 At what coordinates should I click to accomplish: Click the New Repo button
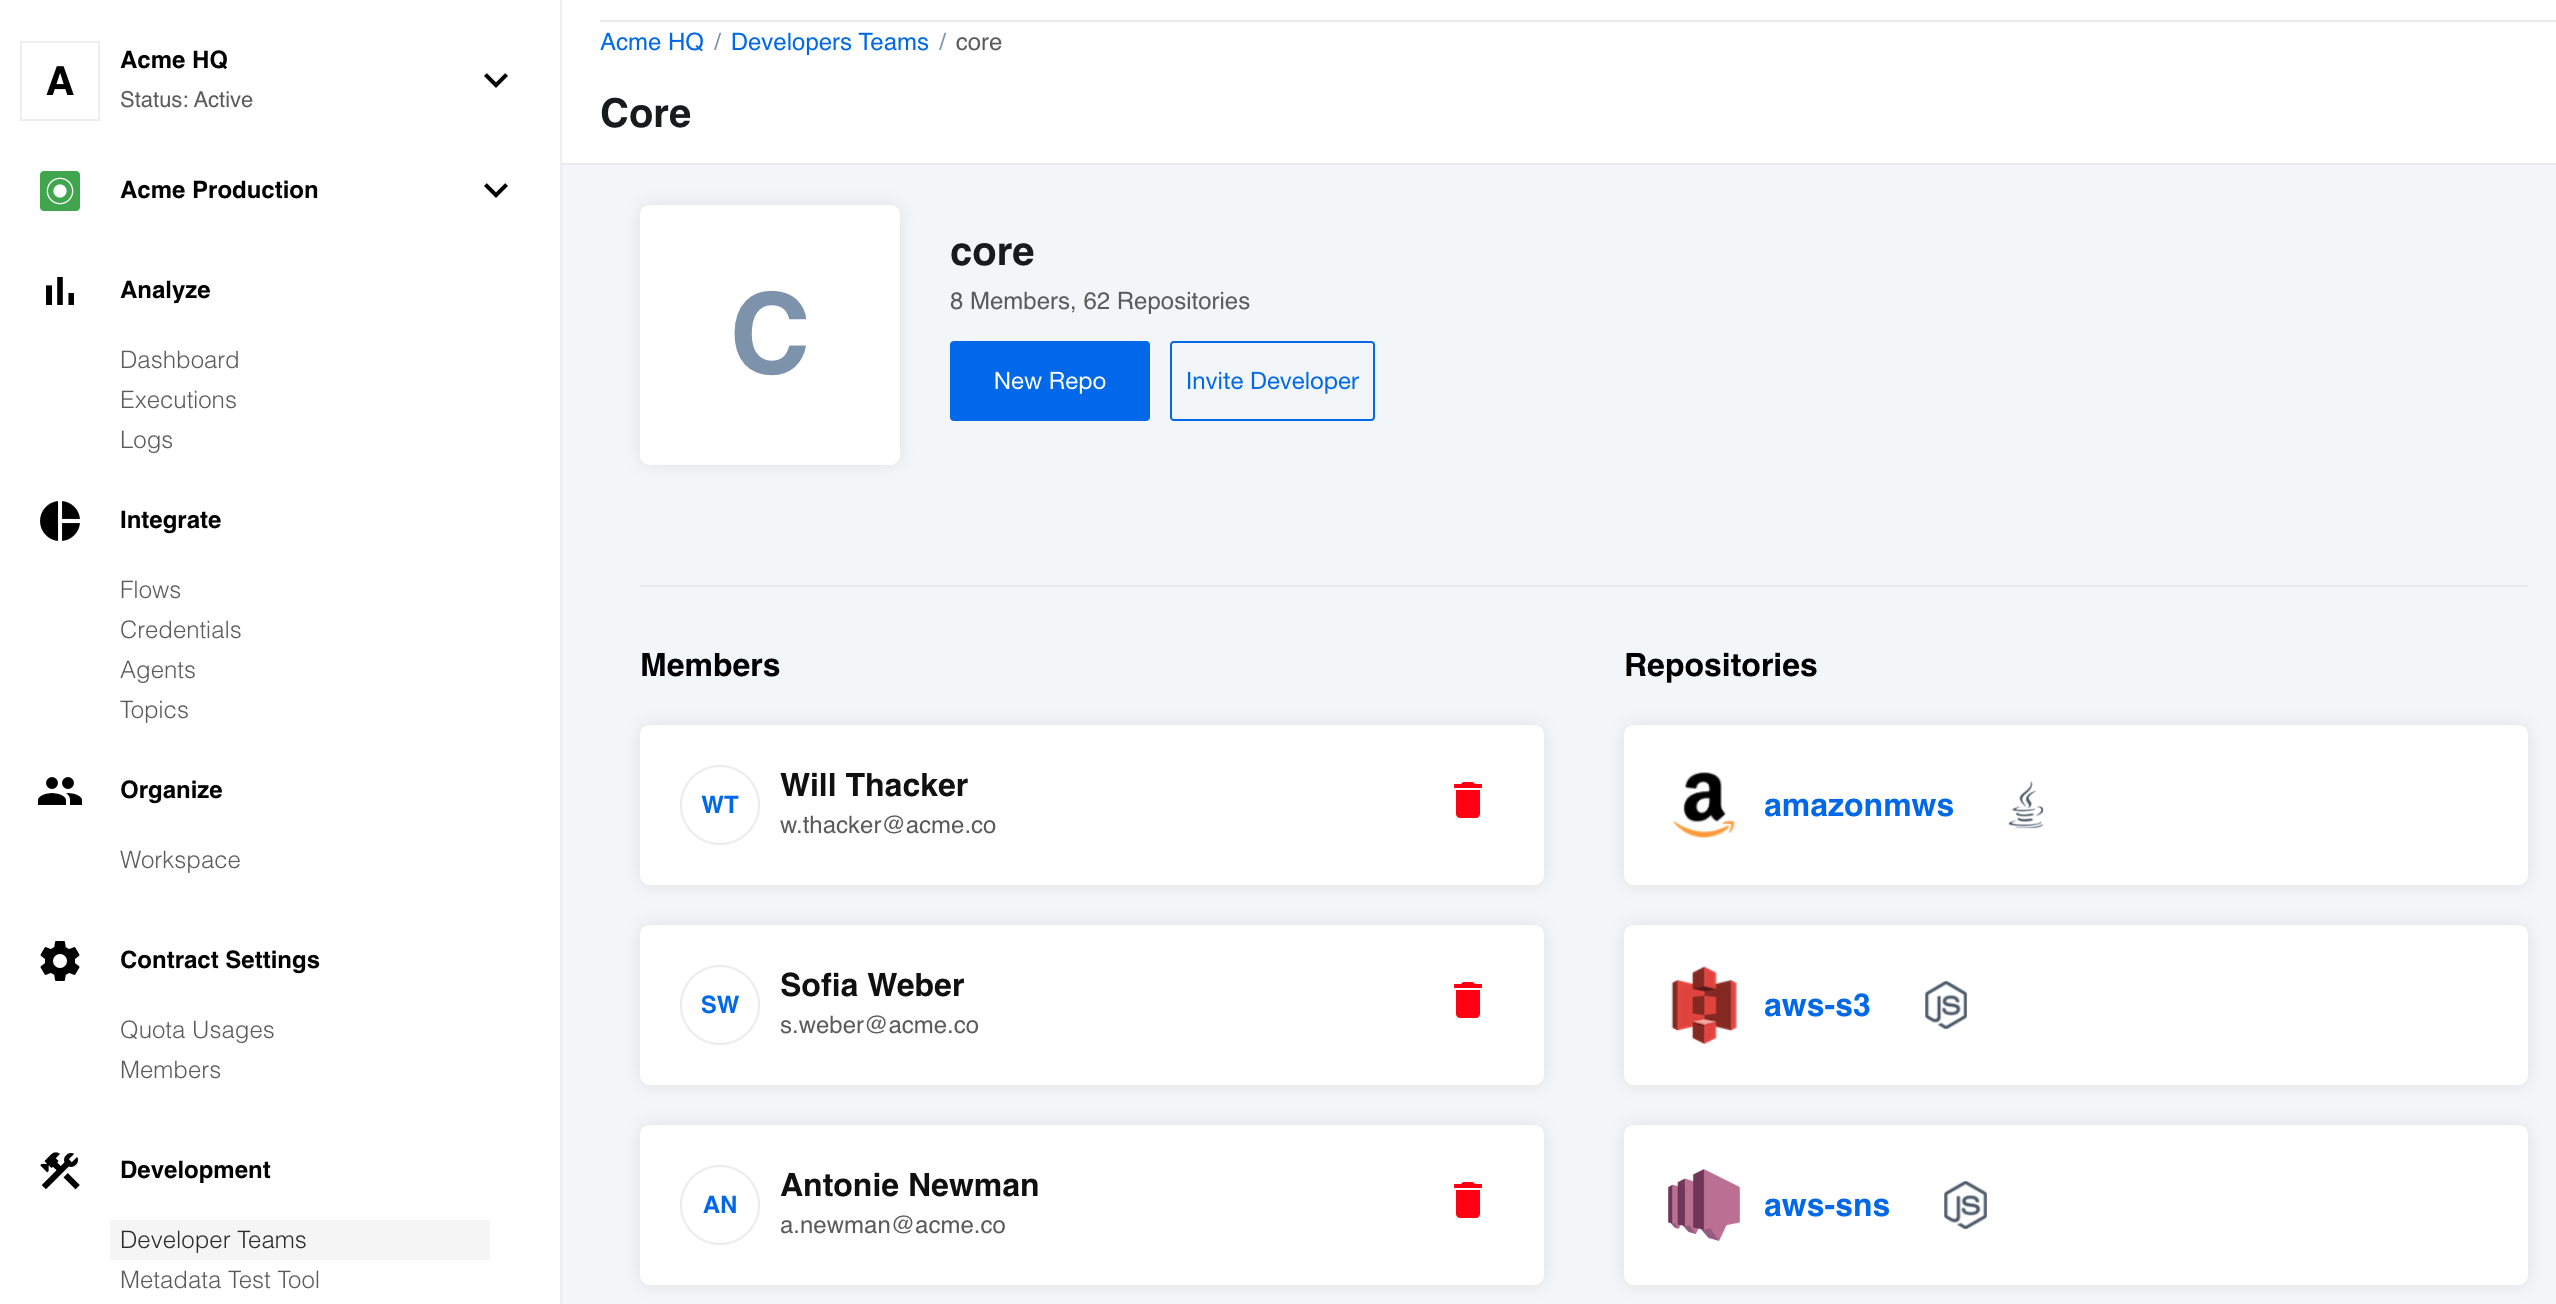[x=1048, y=381]
